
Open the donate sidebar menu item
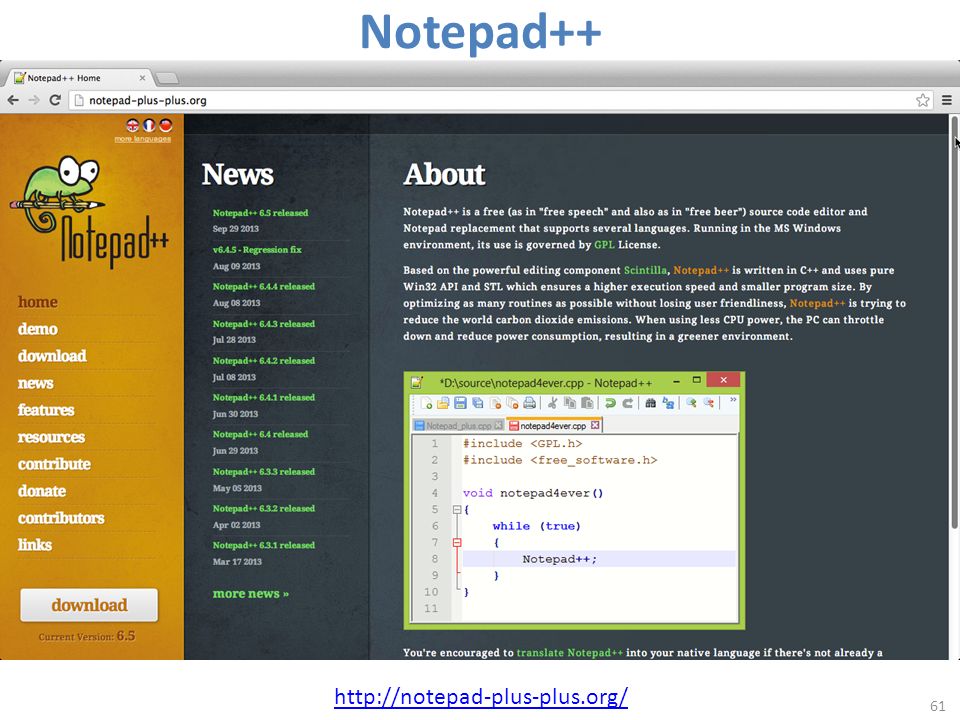pyautogui.click(x=42, y=491)
